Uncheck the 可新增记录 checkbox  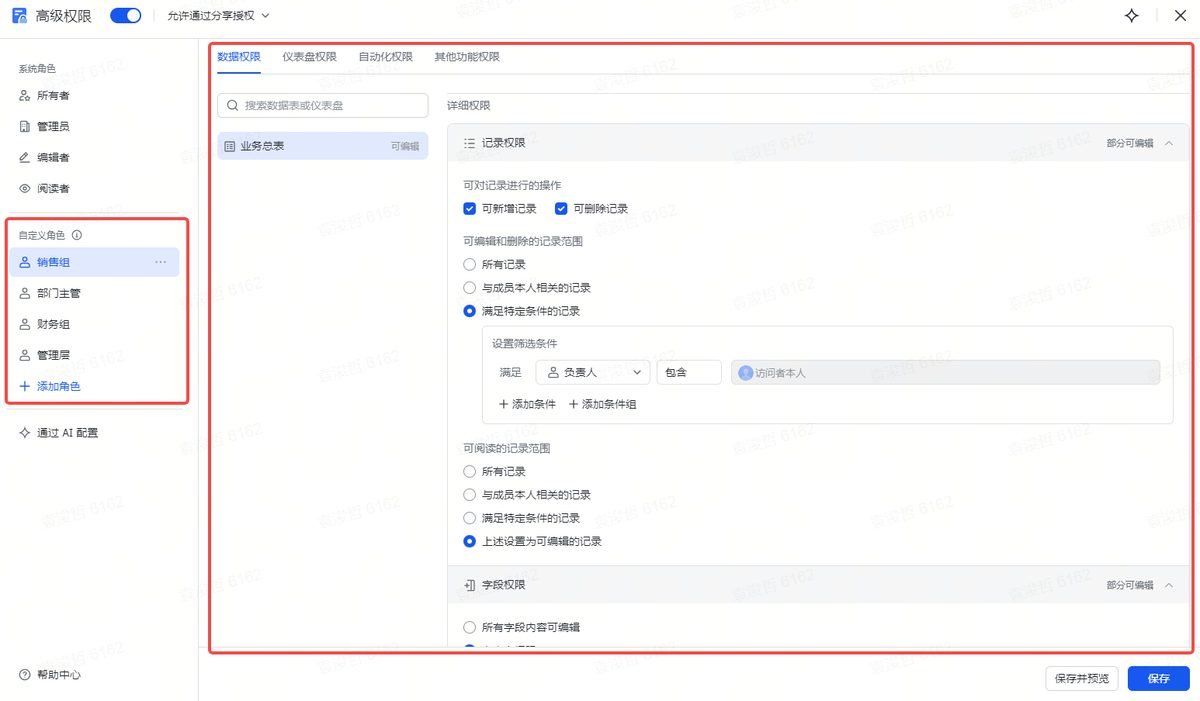point(469,209)
